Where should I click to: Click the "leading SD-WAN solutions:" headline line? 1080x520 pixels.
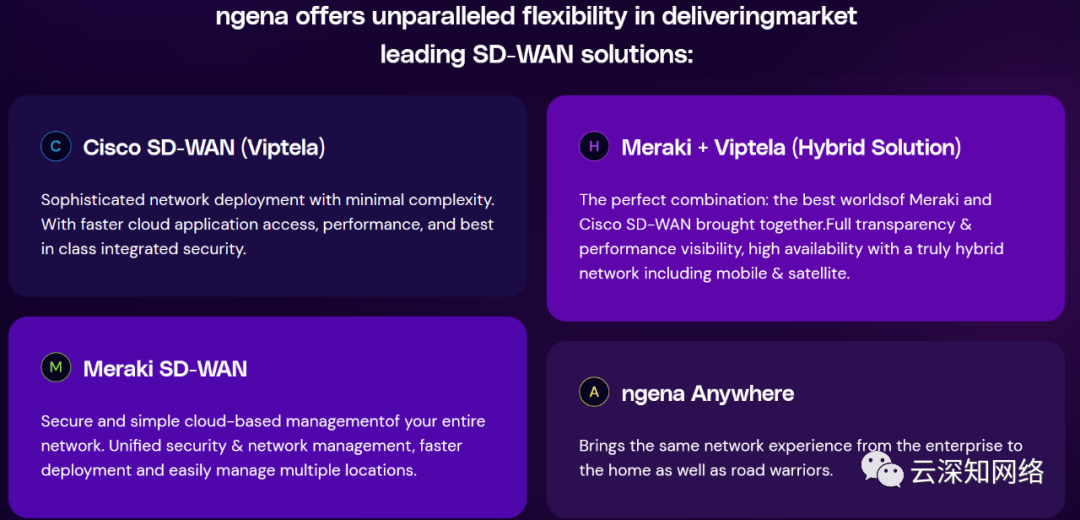click(536, 54)
